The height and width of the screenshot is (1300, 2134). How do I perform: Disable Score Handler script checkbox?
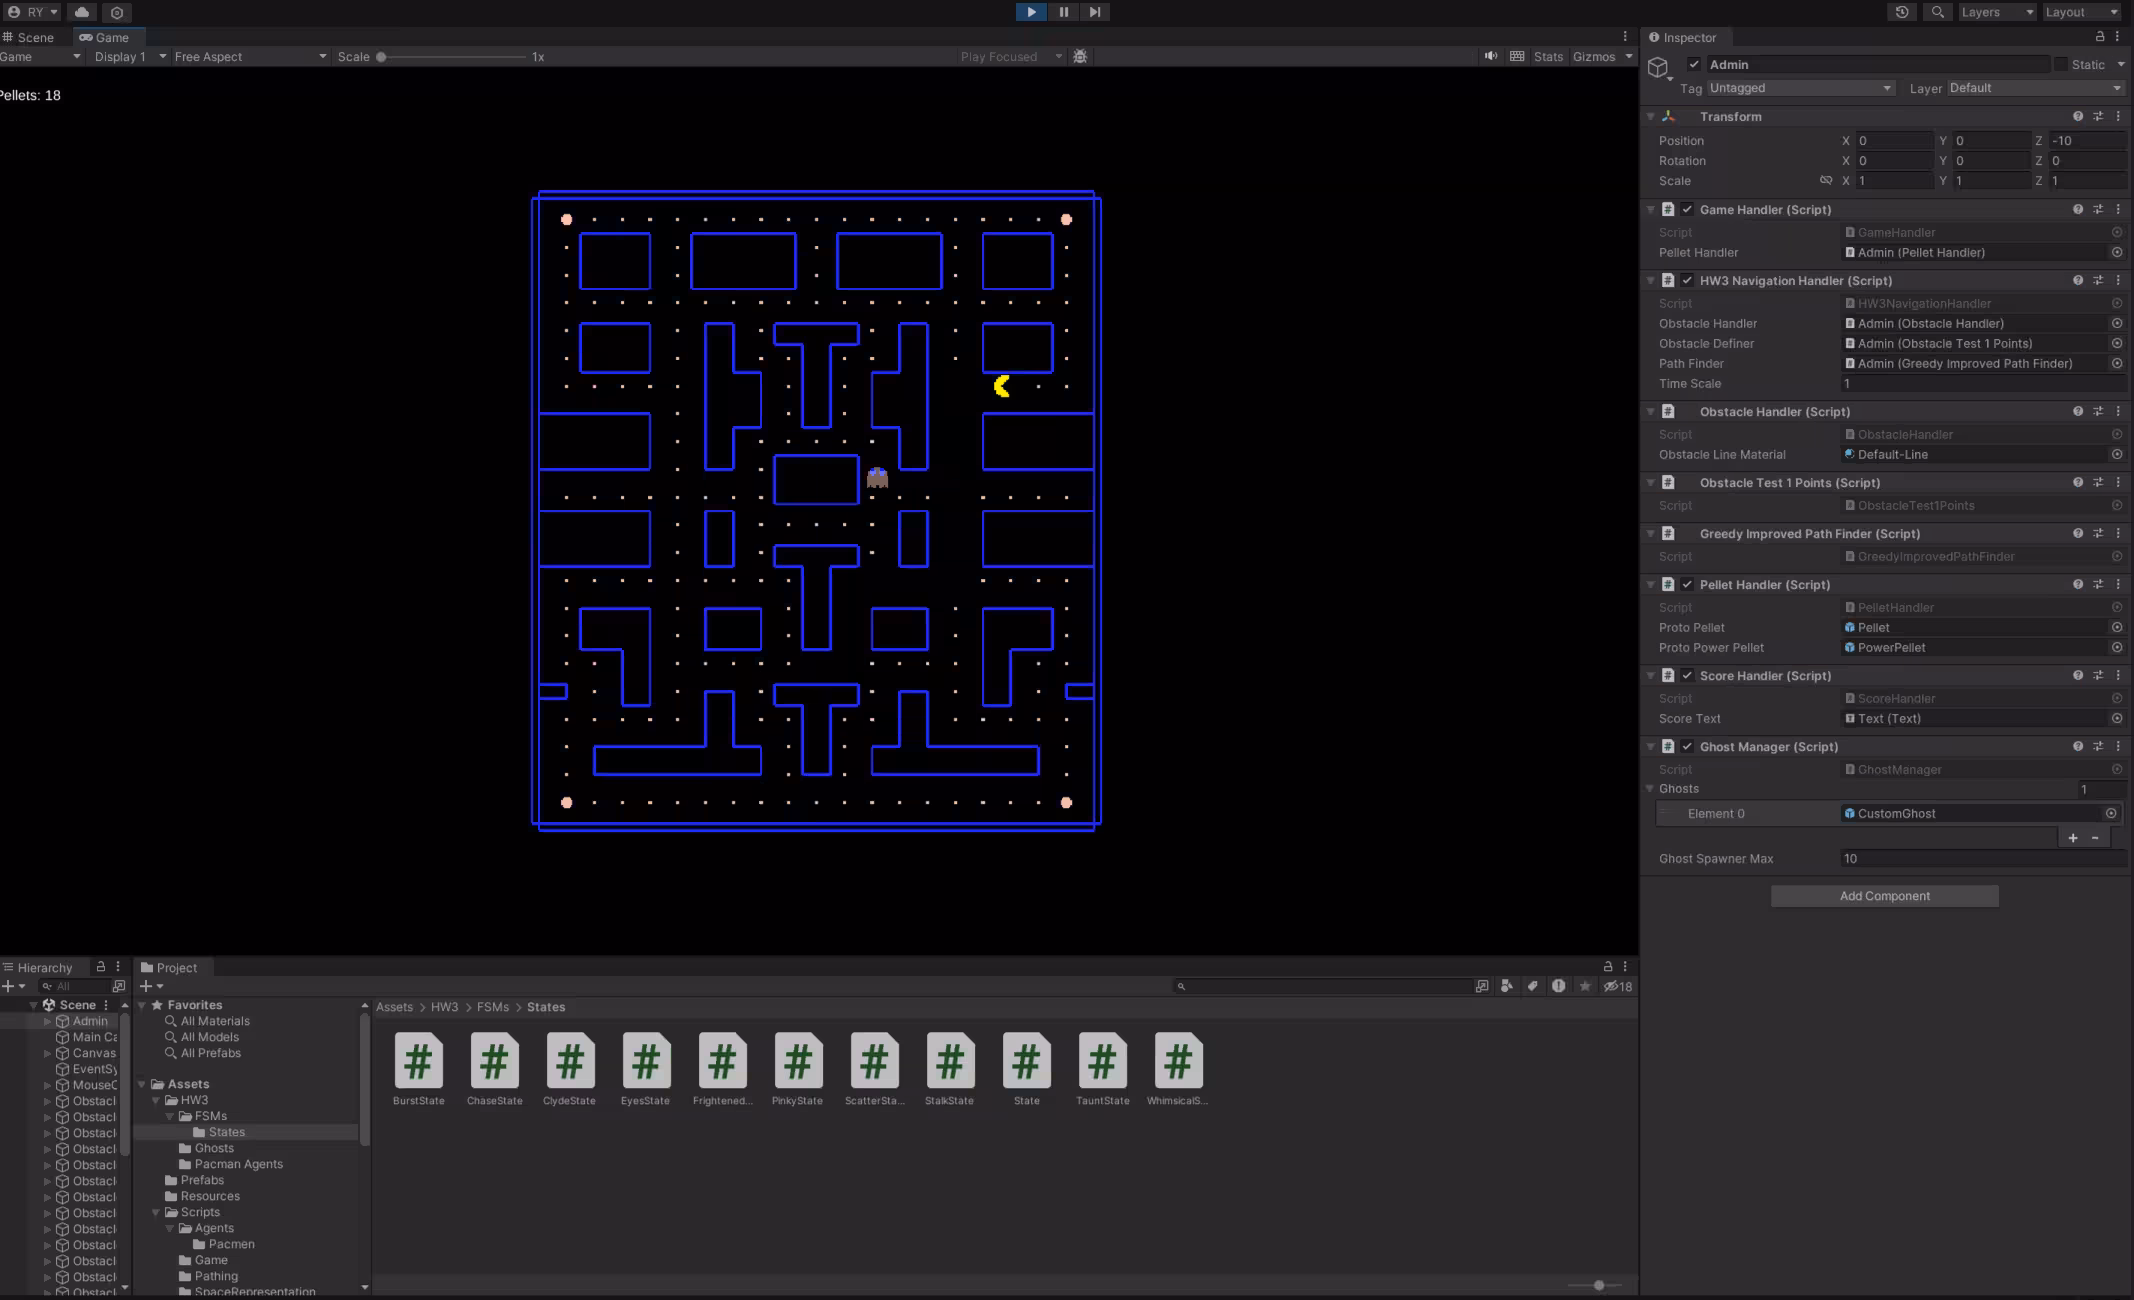pos(1687,675)
